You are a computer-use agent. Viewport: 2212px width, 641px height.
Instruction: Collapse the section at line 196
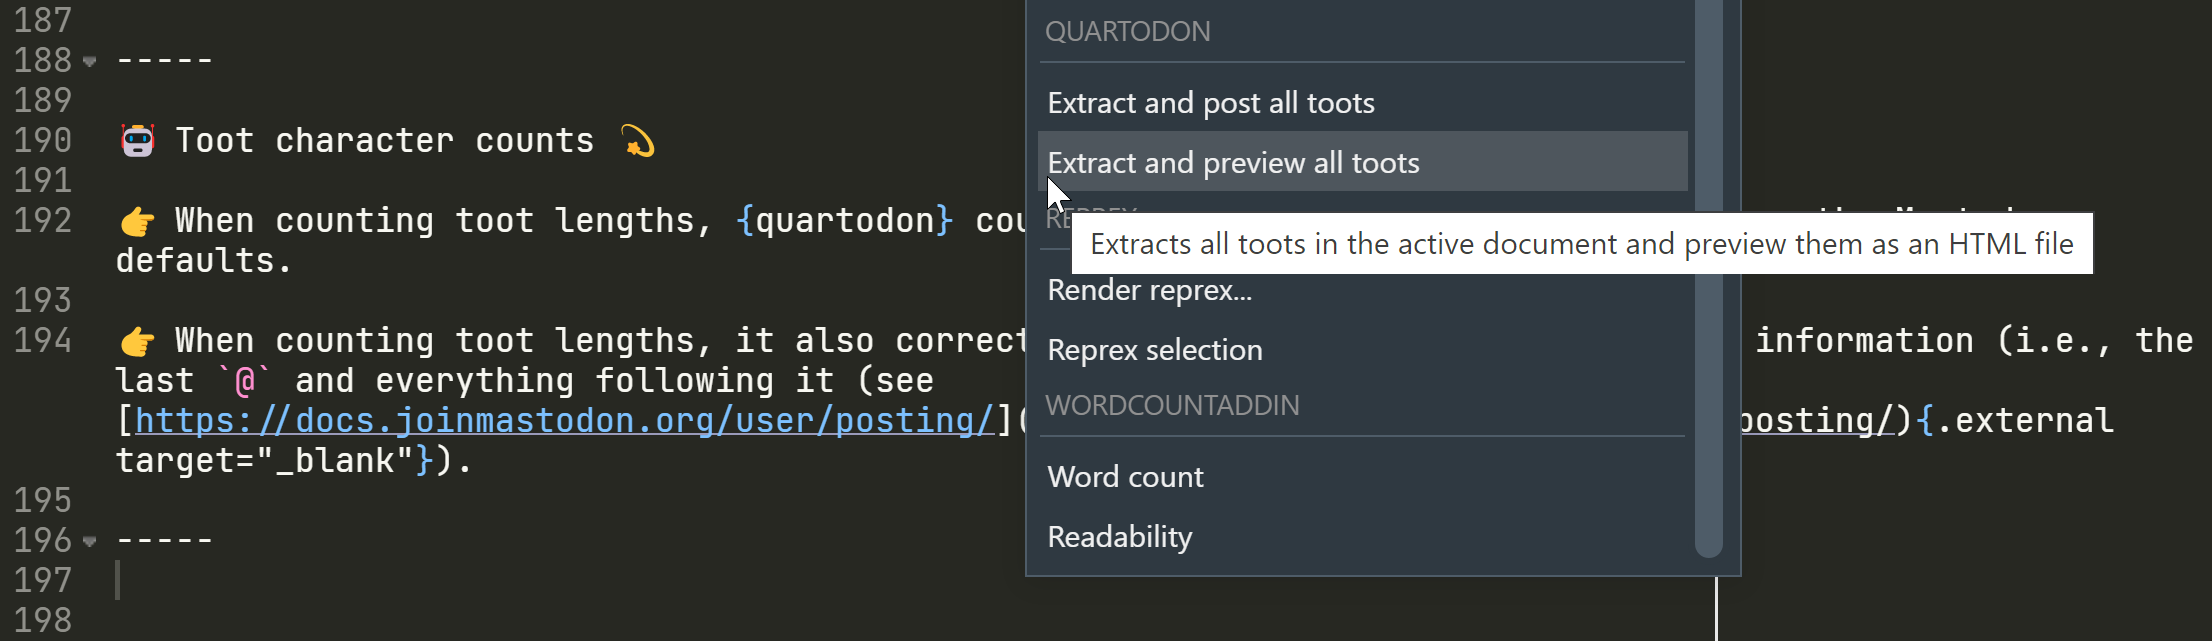tap(91, 541)
